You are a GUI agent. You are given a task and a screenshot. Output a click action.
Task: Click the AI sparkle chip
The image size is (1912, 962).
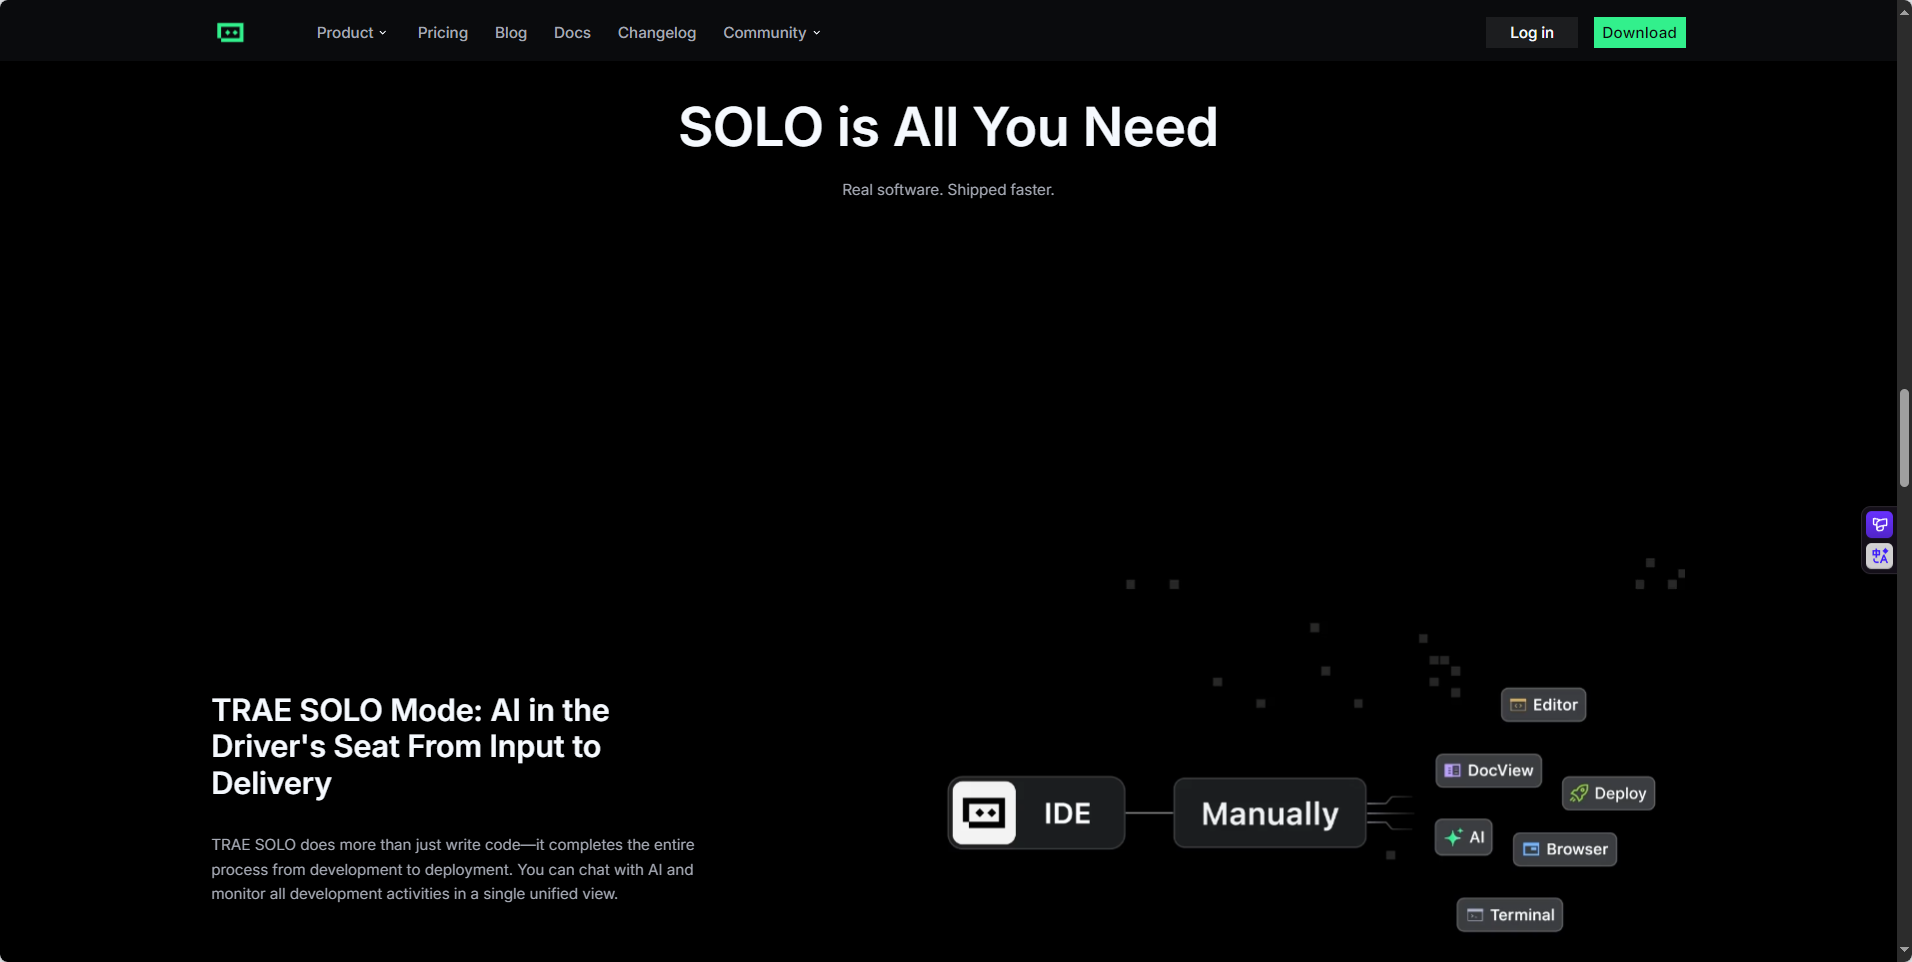[x=1463, y=837]
